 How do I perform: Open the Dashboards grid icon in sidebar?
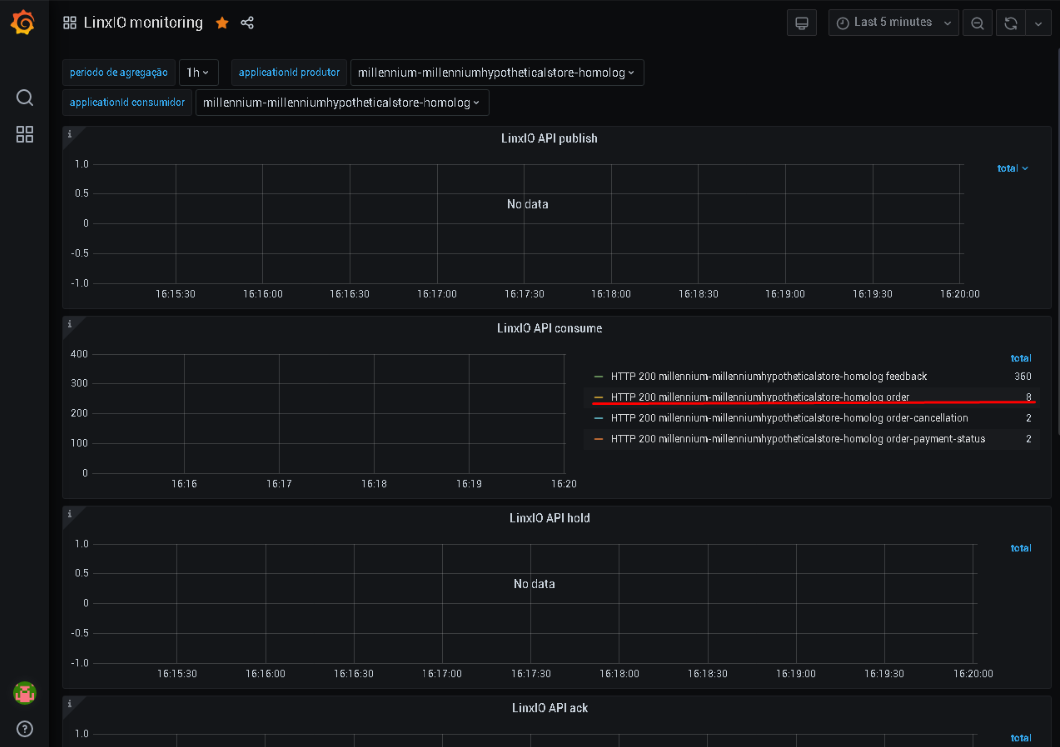tap(24, 135)
